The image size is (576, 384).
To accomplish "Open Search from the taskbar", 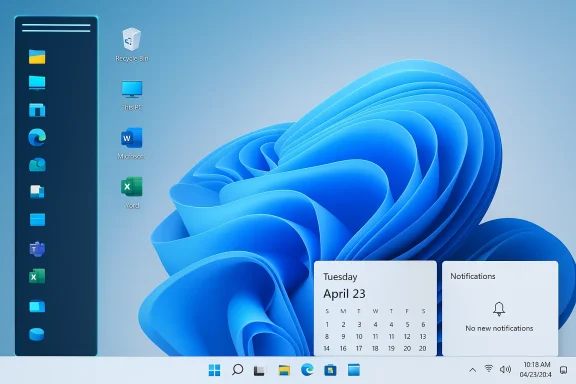I will [237, 370].
